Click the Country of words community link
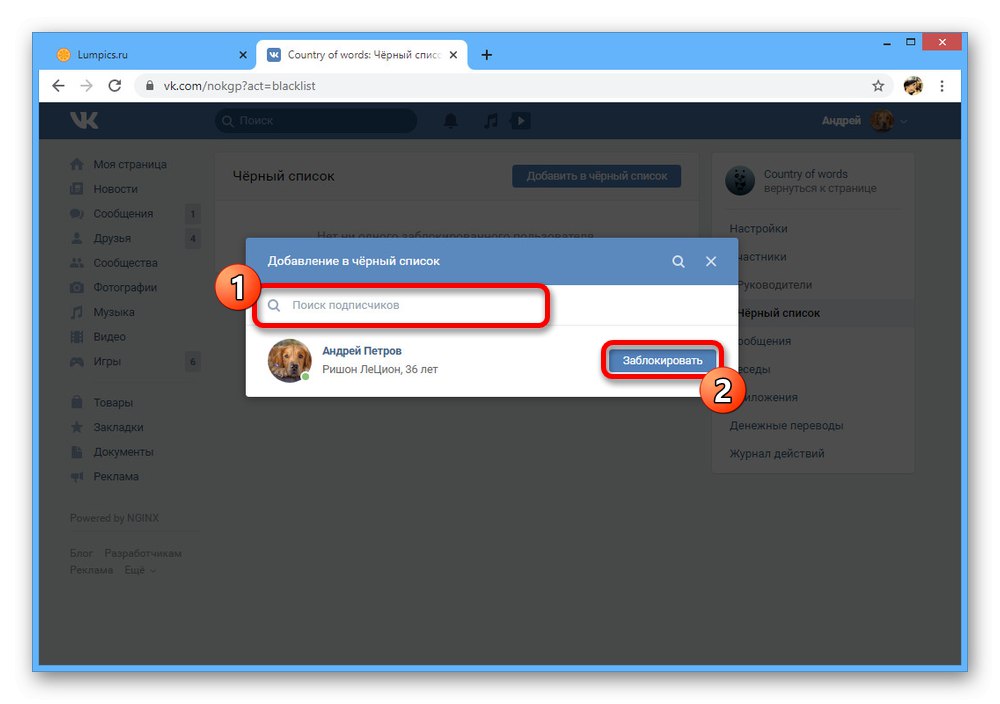Viewport: 1000px width, 704px height. [x=805, y=174]
